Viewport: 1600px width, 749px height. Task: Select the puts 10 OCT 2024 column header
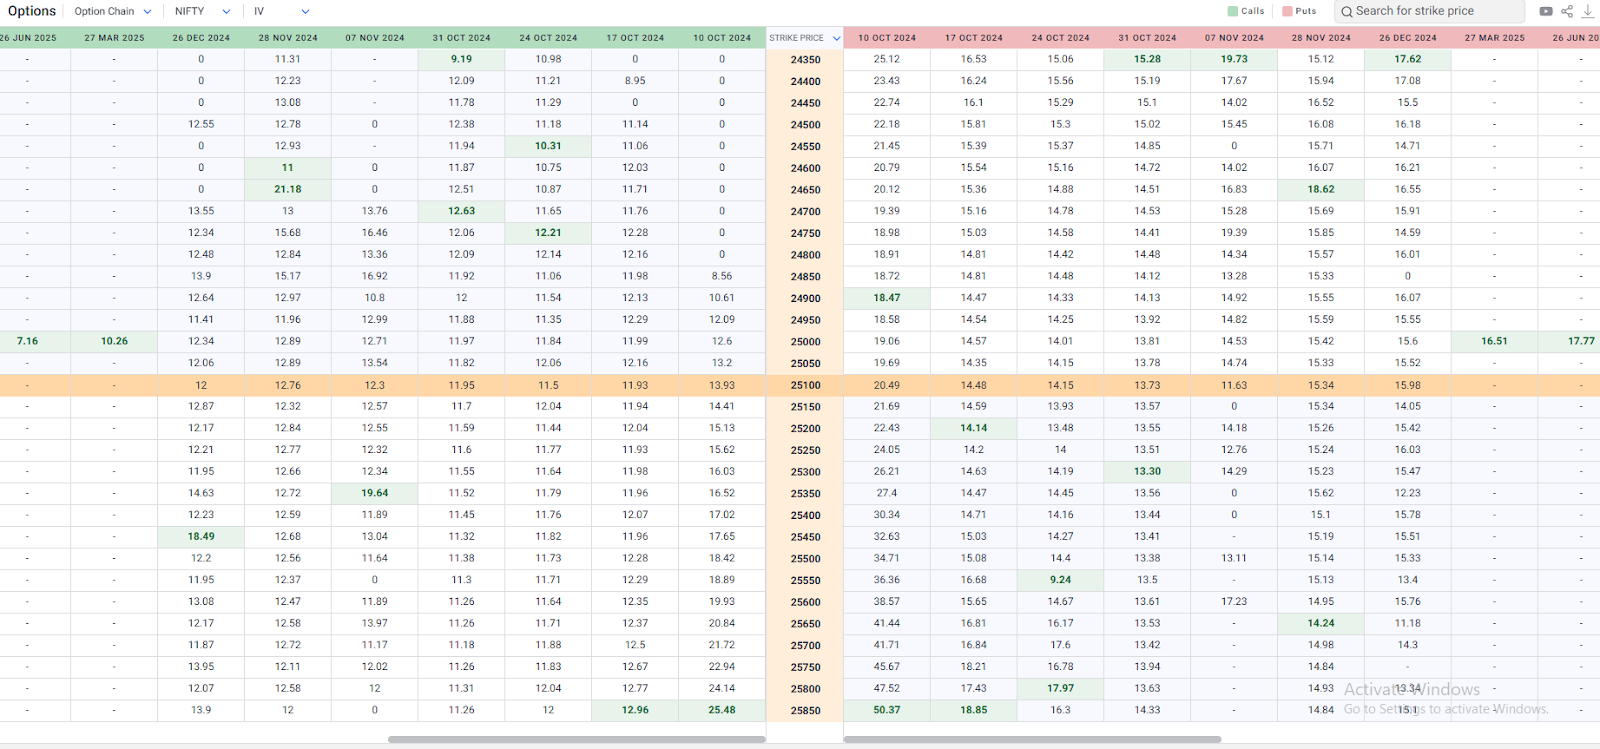point(887,38)
